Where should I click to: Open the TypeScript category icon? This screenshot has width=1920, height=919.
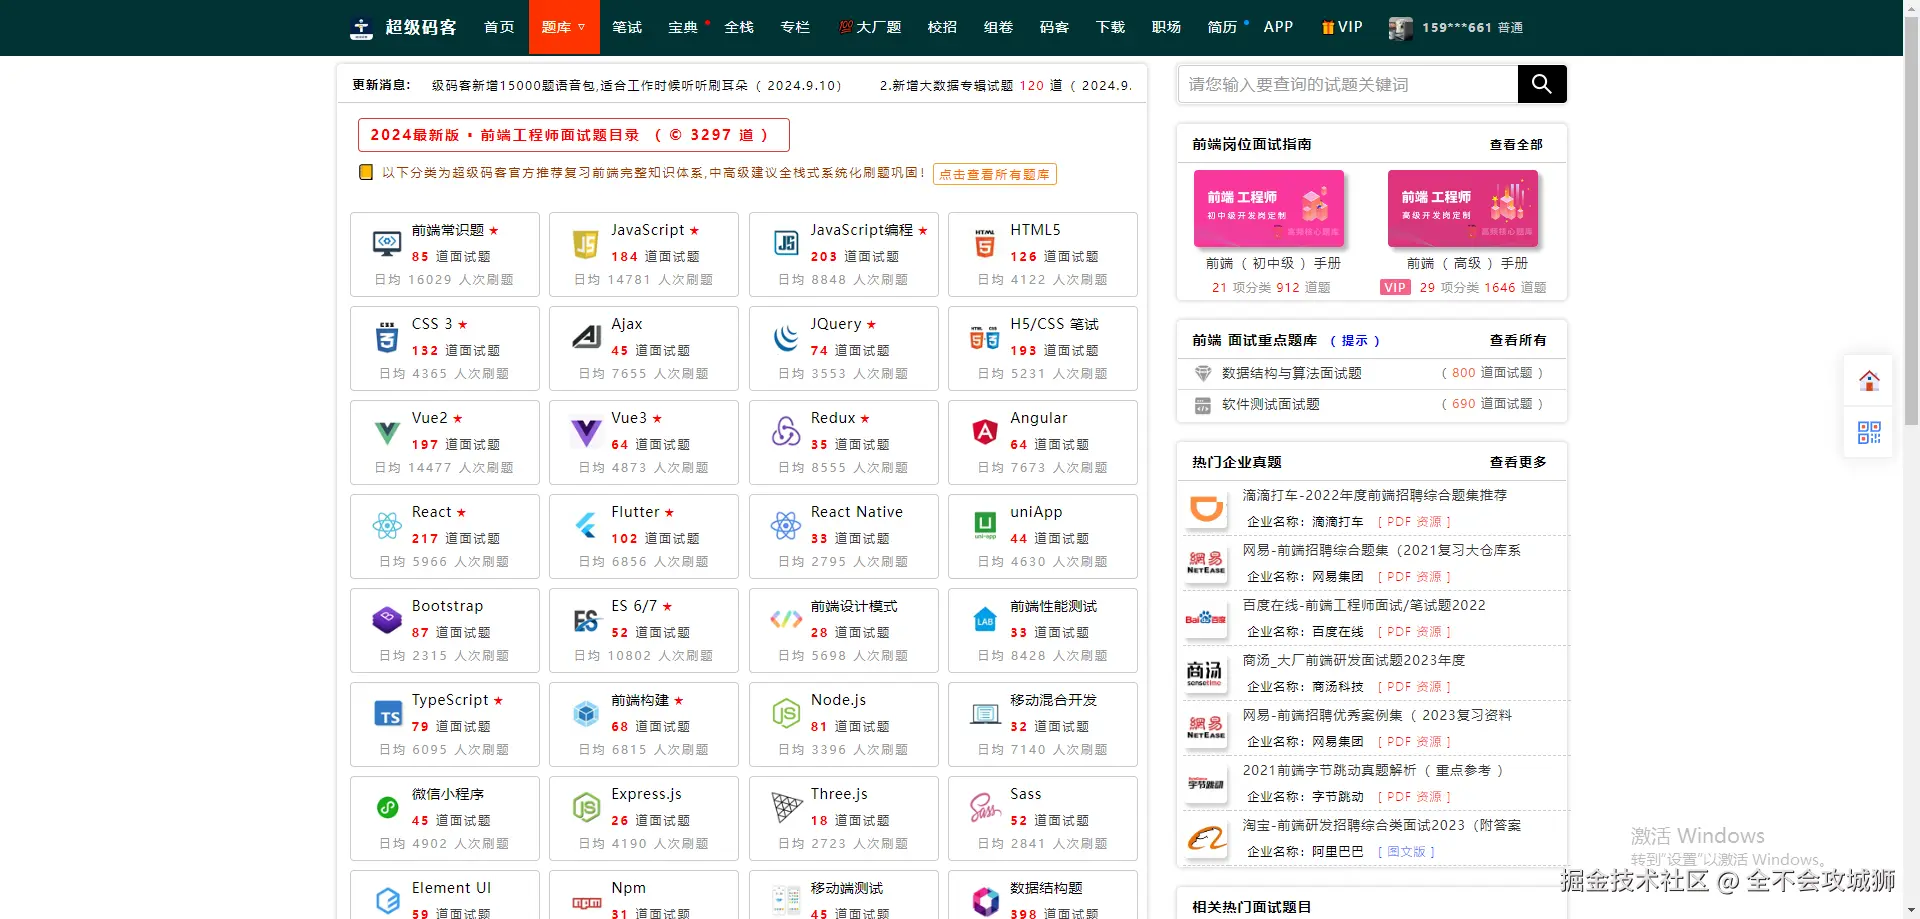pos(388,713)
